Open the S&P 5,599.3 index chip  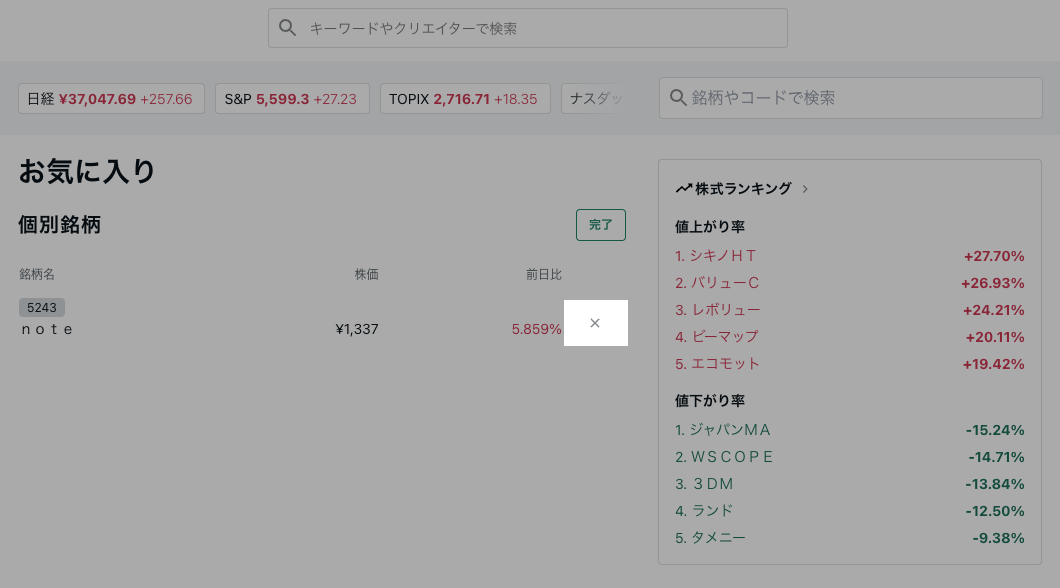(x=292, y=99)
